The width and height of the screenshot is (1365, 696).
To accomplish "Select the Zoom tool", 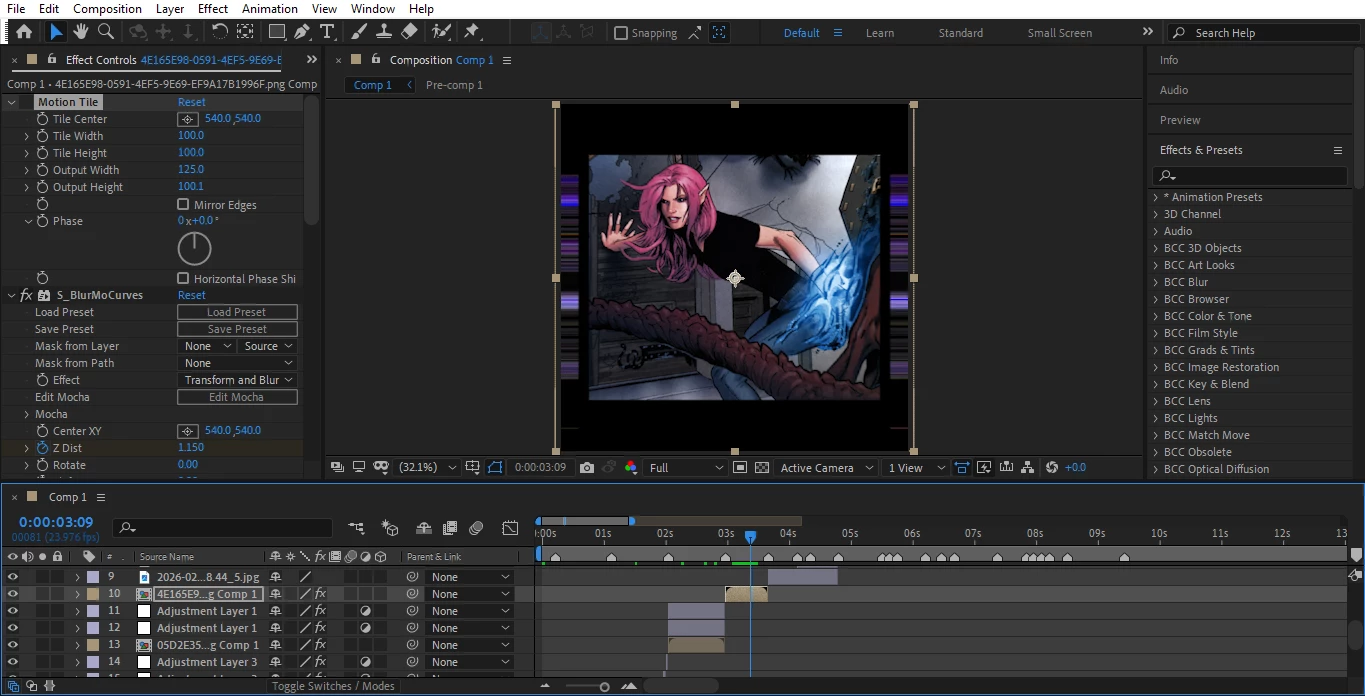I will (x=106, y=32).
